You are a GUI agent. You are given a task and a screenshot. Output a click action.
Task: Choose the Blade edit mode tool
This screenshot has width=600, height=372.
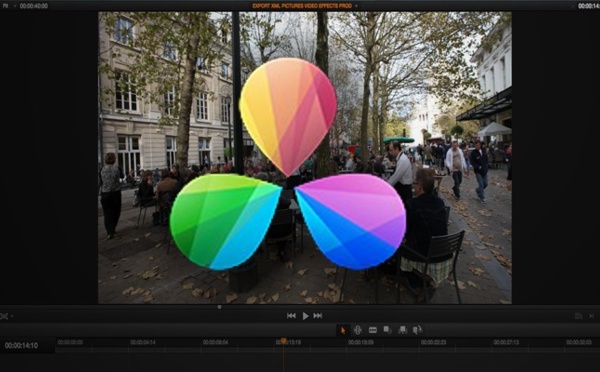click(x=373, y=330)
